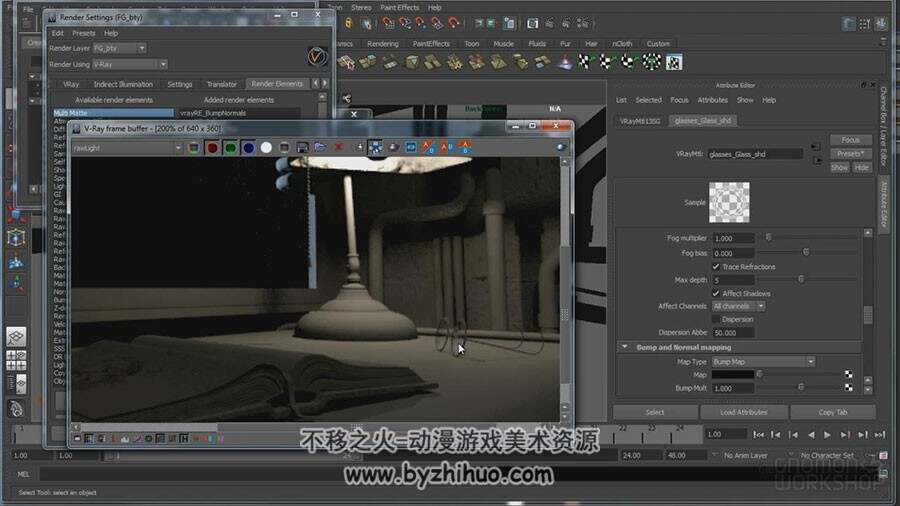Image resolution: width=900 pixels, height=506 pixels.
Task: Open Attributes menu in Attribute Editor
Action: coord(712,100)
